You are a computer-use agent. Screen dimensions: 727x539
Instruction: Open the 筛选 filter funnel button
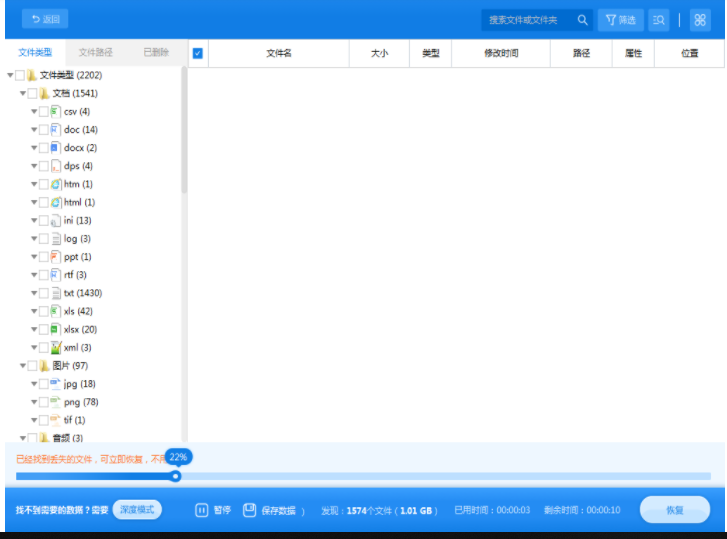620,20
